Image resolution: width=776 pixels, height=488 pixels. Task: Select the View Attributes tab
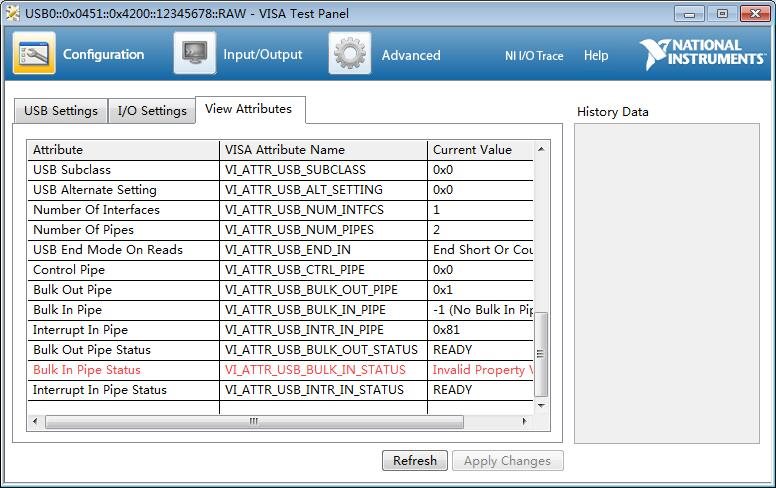click(248, 109)
